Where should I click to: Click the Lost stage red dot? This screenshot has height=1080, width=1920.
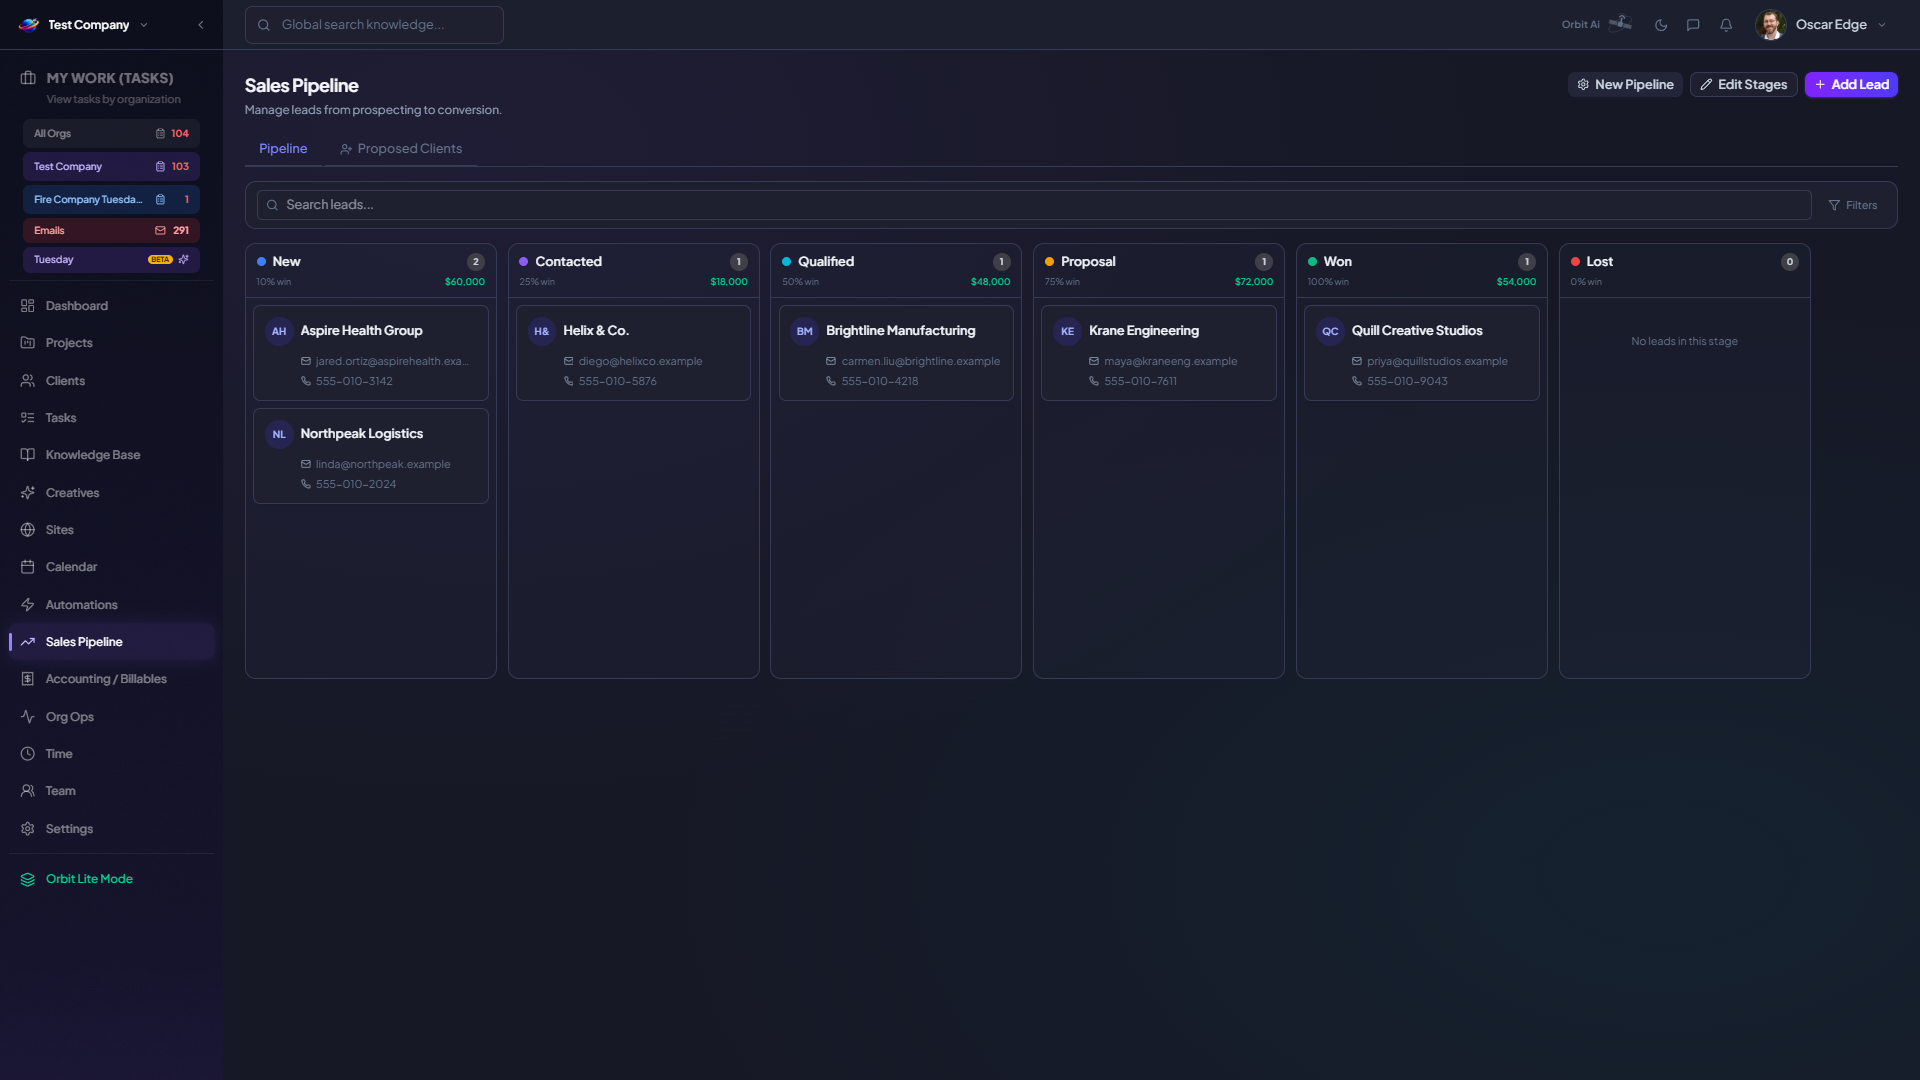point(1575,262)
